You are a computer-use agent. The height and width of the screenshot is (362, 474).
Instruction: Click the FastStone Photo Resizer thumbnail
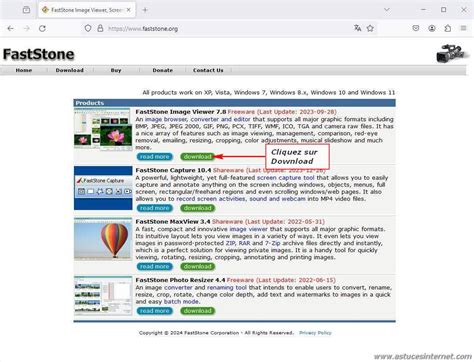pos(103,295)
